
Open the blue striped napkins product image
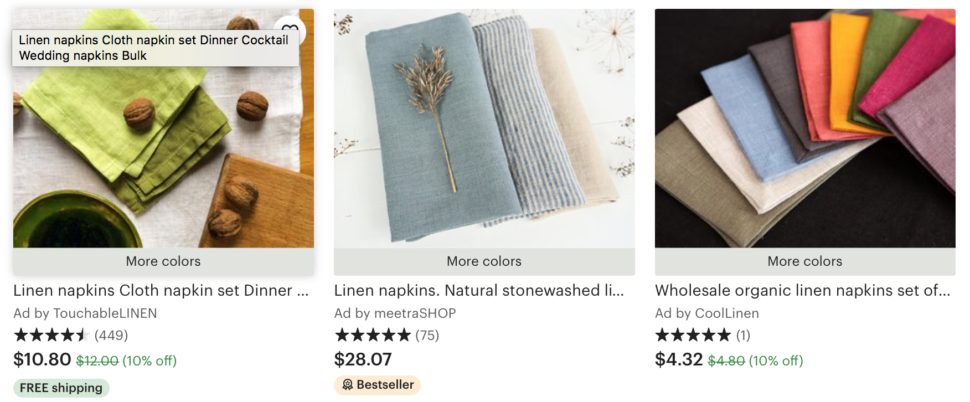[x=484, y=128]
